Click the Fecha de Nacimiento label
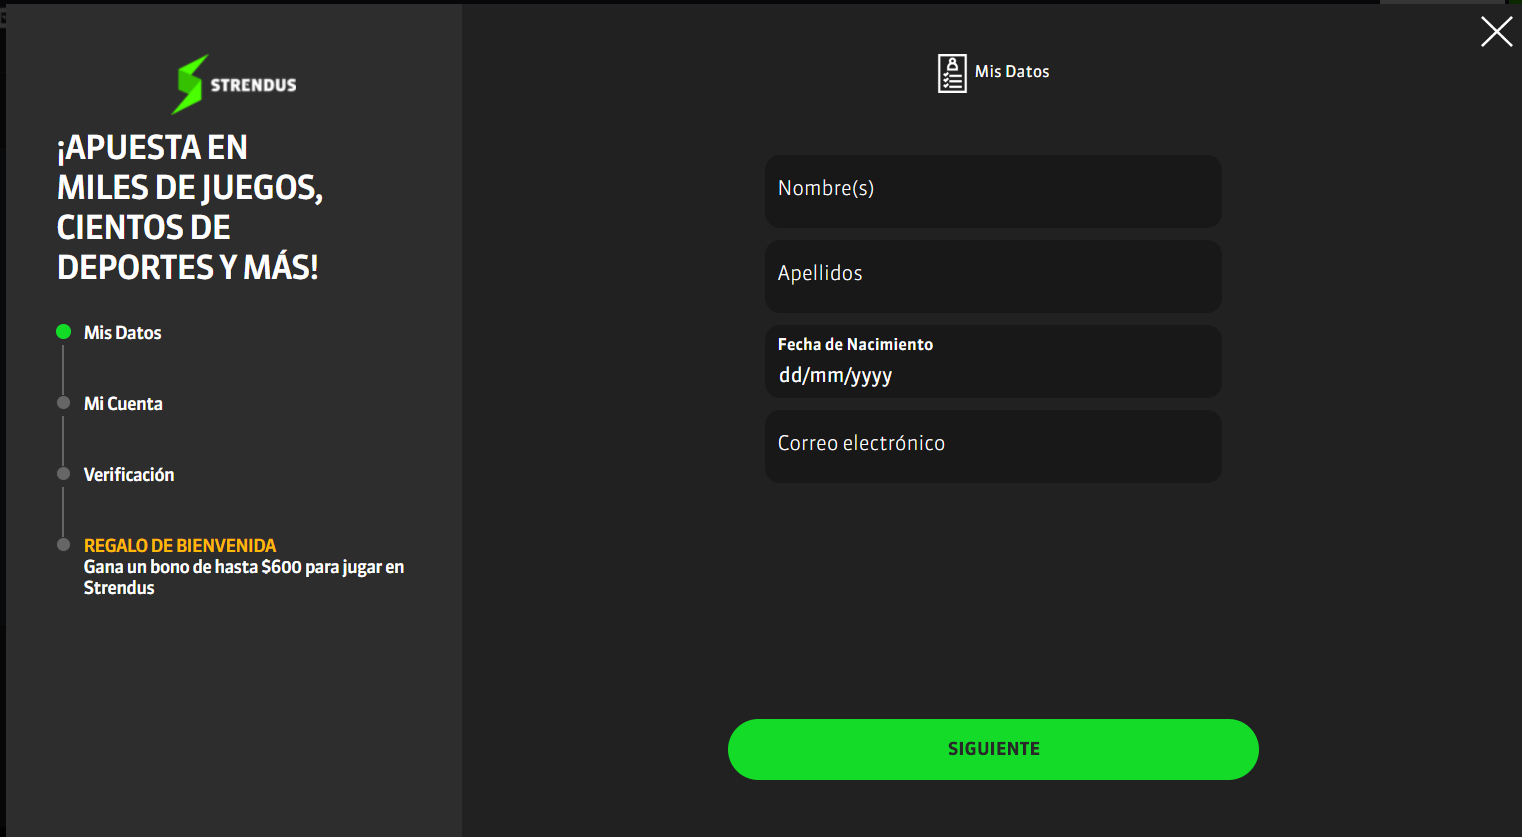The width and height of the screenshot is (1522, 837). coord(855,344)
